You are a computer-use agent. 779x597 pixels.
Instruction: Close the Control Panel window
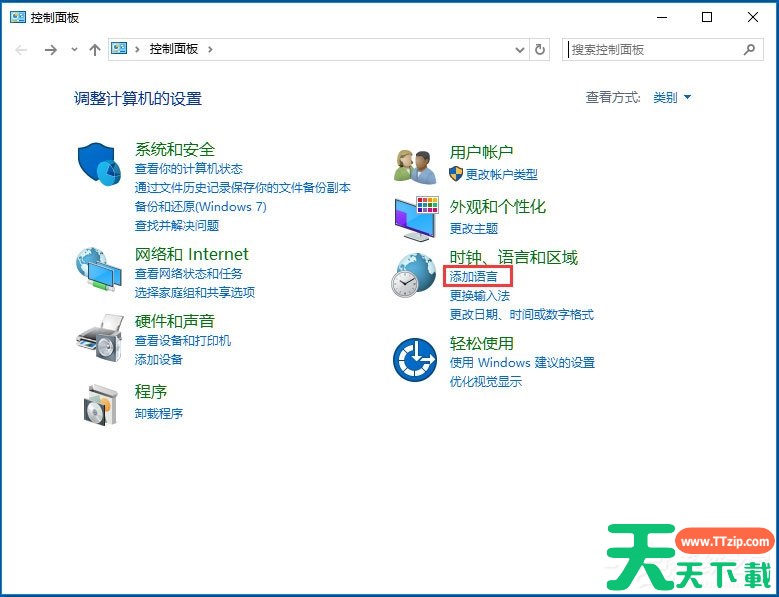[753, 17]
